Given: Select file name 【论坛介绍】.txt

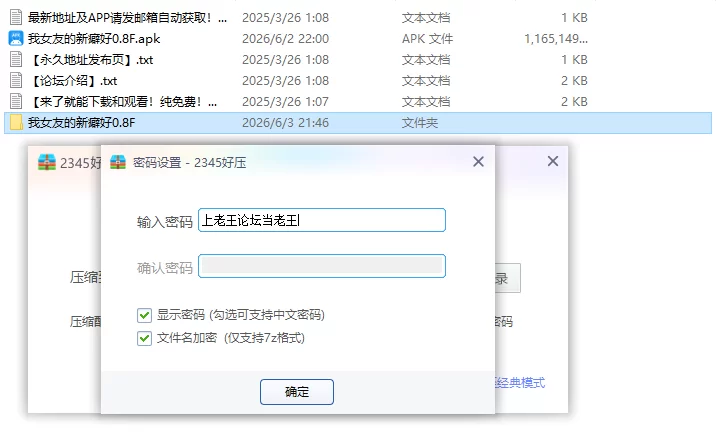Looking at the screenshot, I should point(73,81).
